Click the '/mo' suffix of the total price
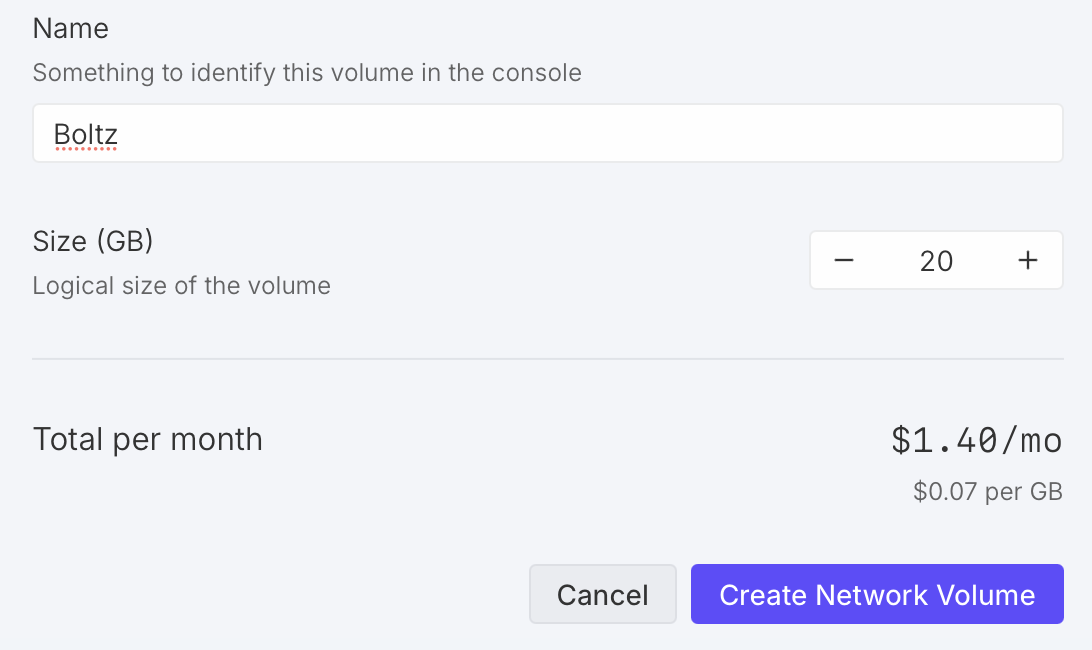Image resolution: width=1092 pixels, height=650 pixels. click(x=1030, y=440)
